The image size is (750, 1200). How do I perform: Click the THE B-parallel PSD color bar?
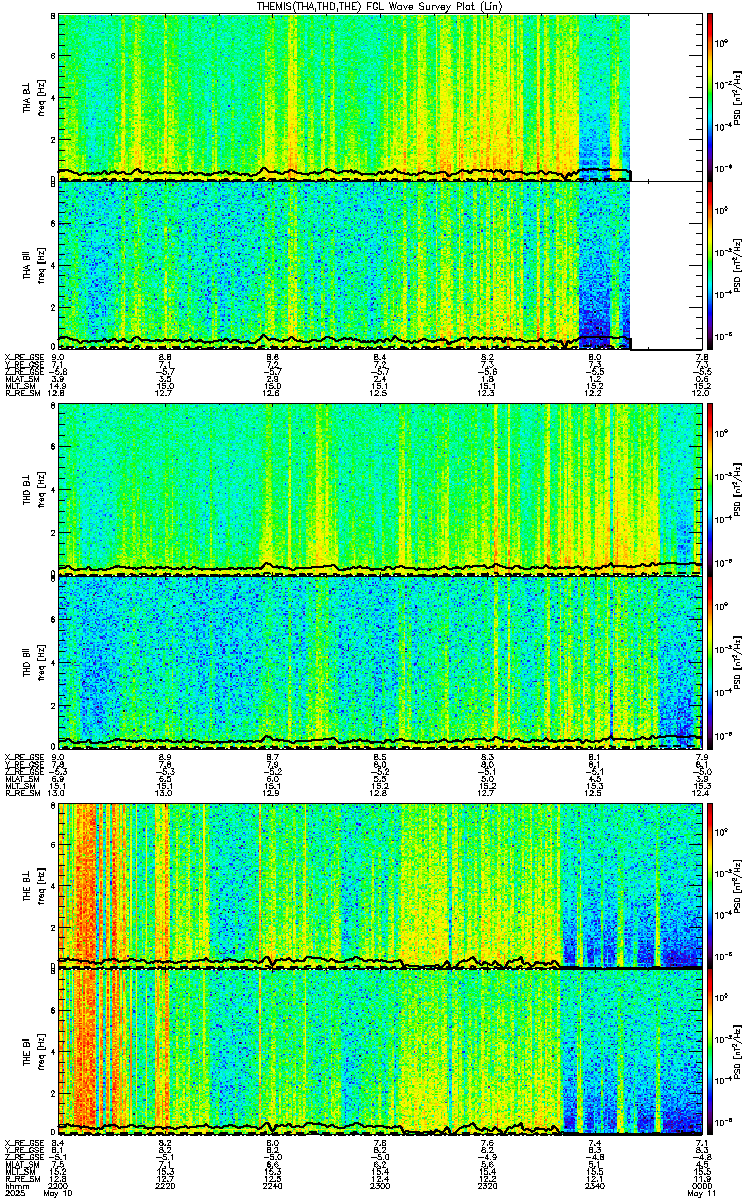click(710, 1053)
